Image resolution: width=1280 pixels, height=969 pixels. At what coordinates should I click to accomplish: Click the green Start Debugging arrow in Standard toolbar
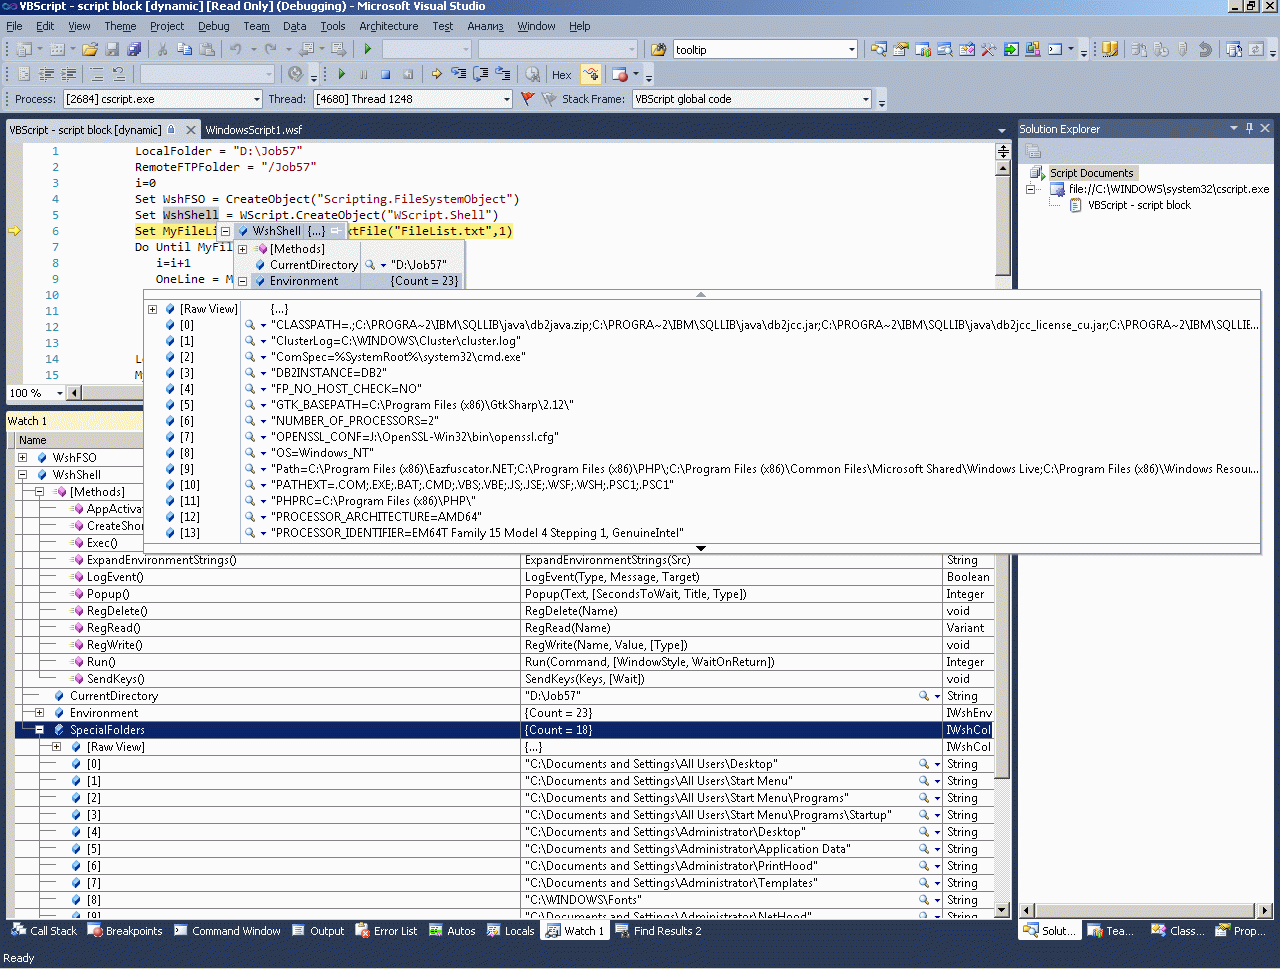[x=368, y=49]
